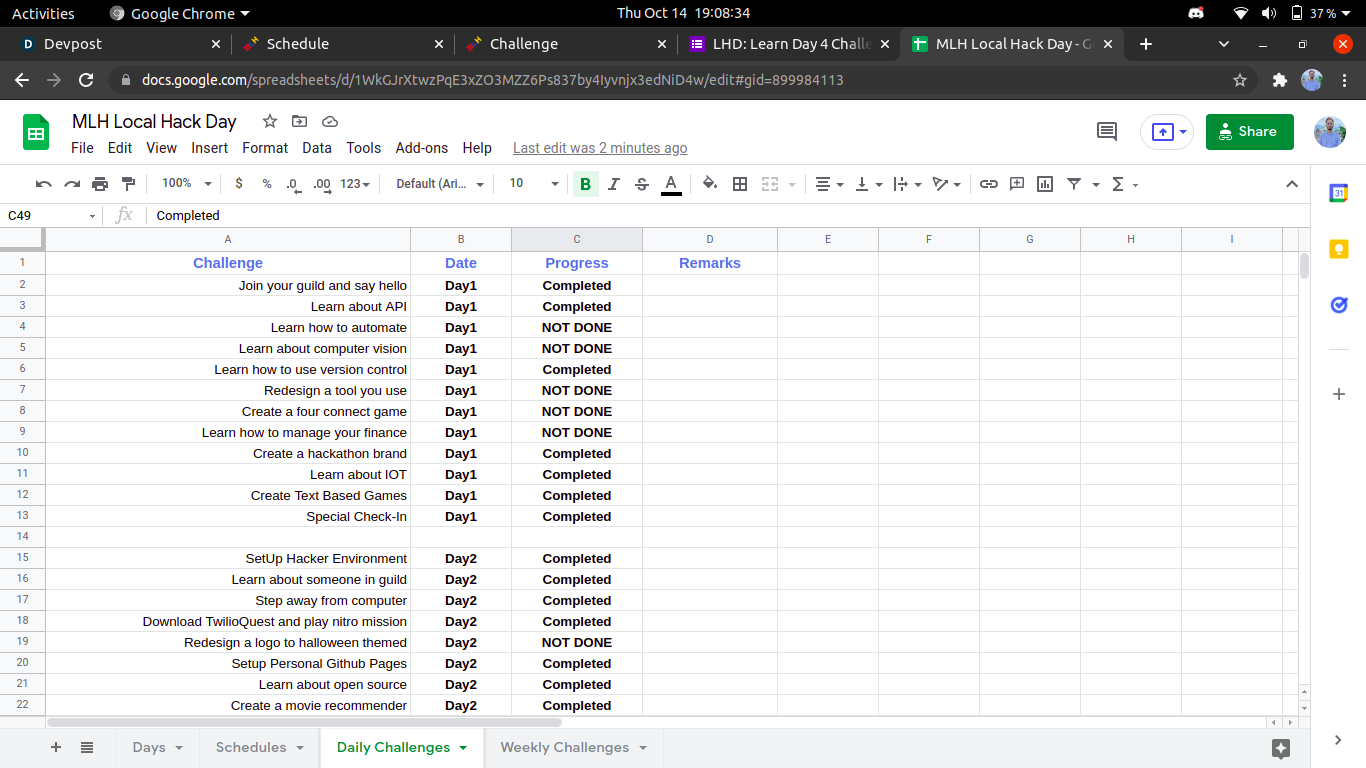Open the Insert menu
The height and width of the screenshot is (768, 1366).
click(210, 148)
